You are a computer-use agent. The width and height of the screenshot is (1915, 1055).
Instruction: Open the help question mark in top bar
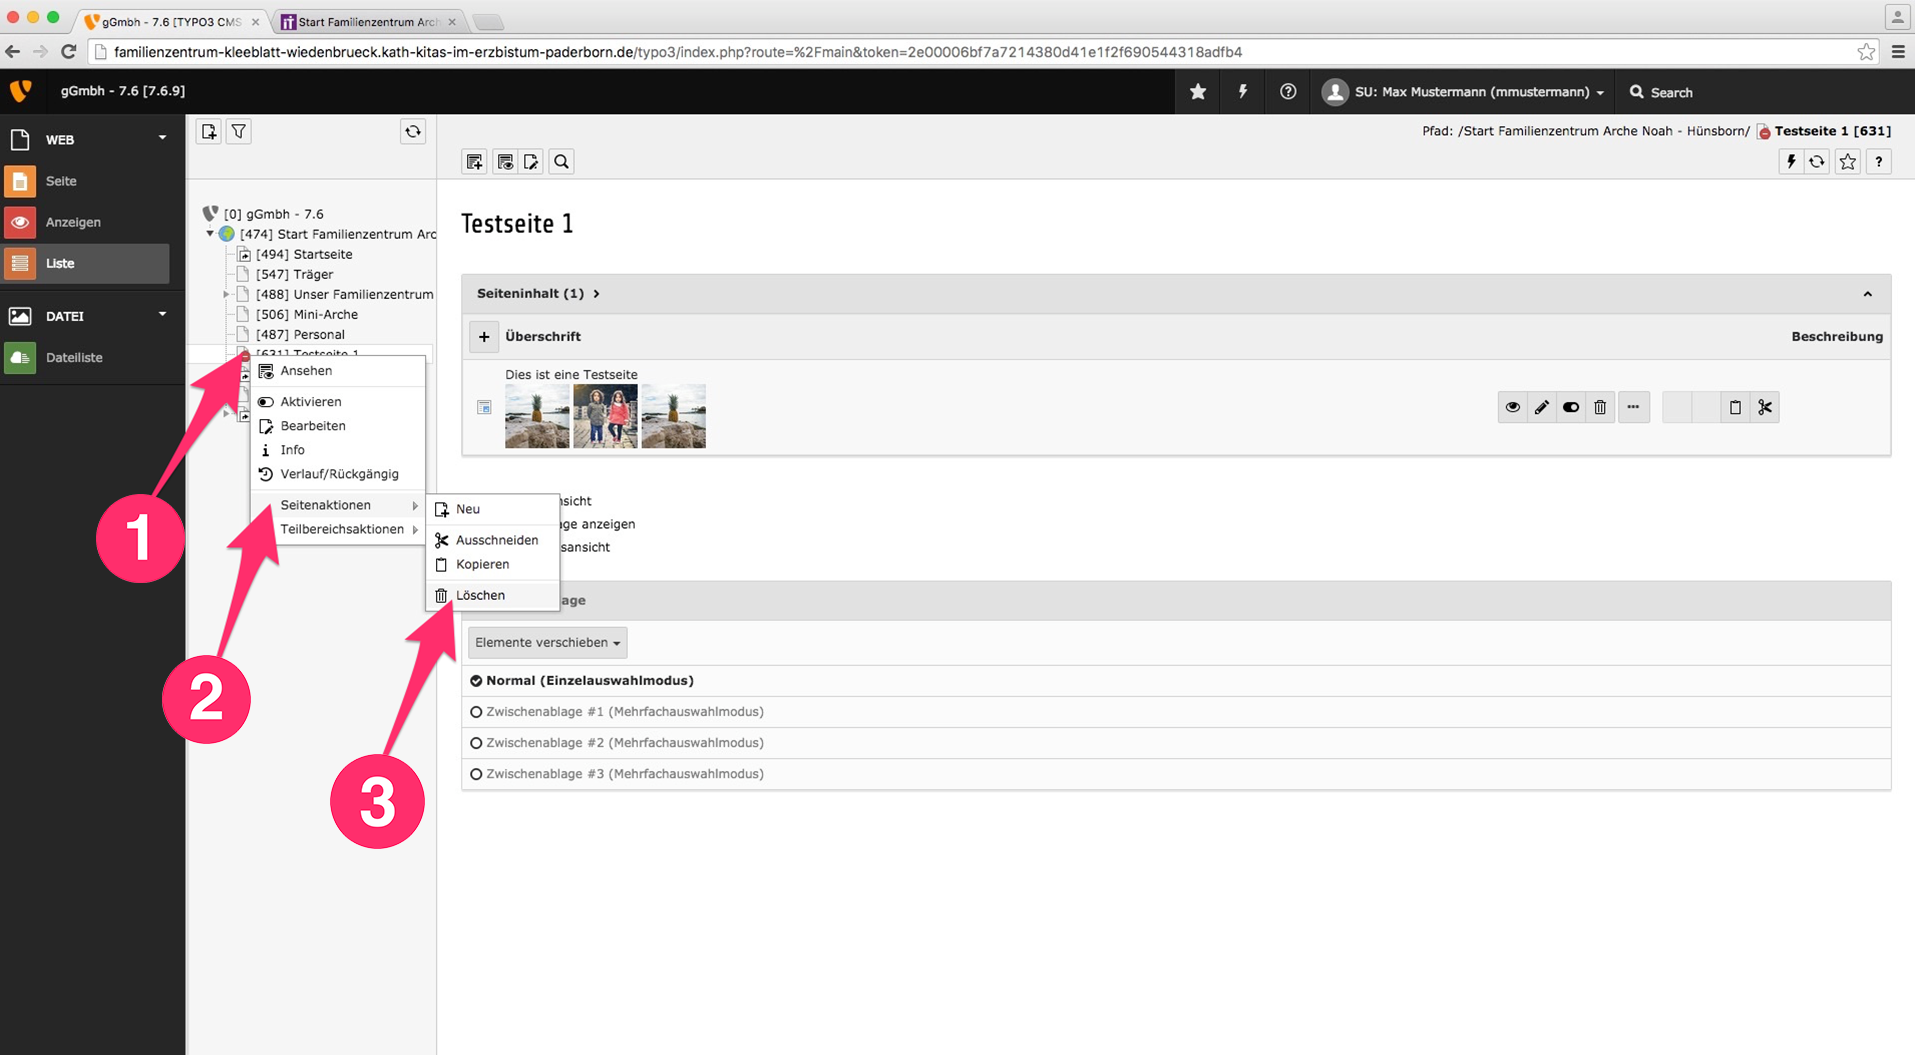point(1288,92)
